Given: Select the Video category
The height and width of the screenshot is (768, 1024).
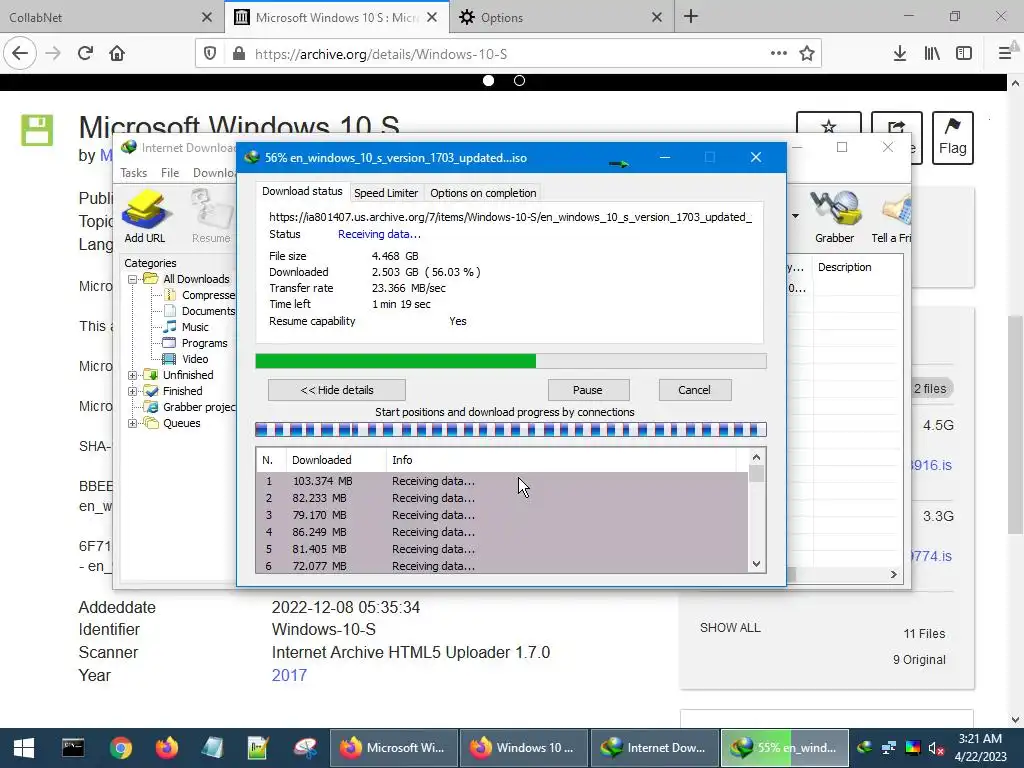Looking at the screenshot, I should tap(195, 359).
